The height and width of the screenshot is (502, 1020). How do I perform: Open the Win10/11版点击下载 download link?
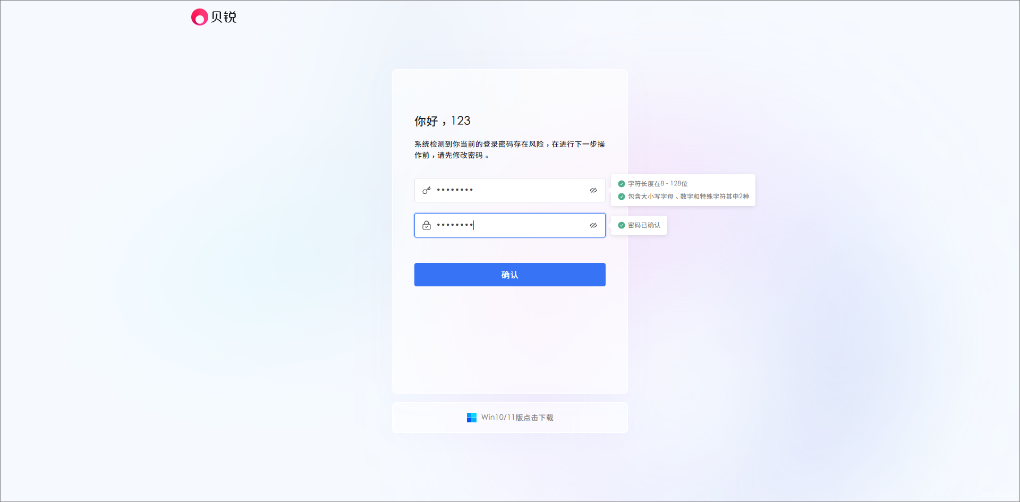[517, 417]
